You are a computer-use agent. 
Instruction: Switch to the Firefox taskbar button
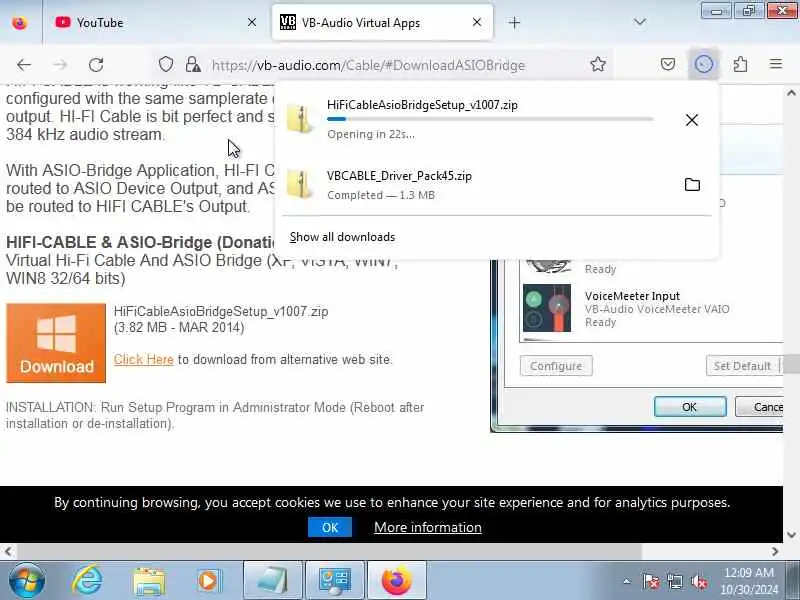pos(396,581)
